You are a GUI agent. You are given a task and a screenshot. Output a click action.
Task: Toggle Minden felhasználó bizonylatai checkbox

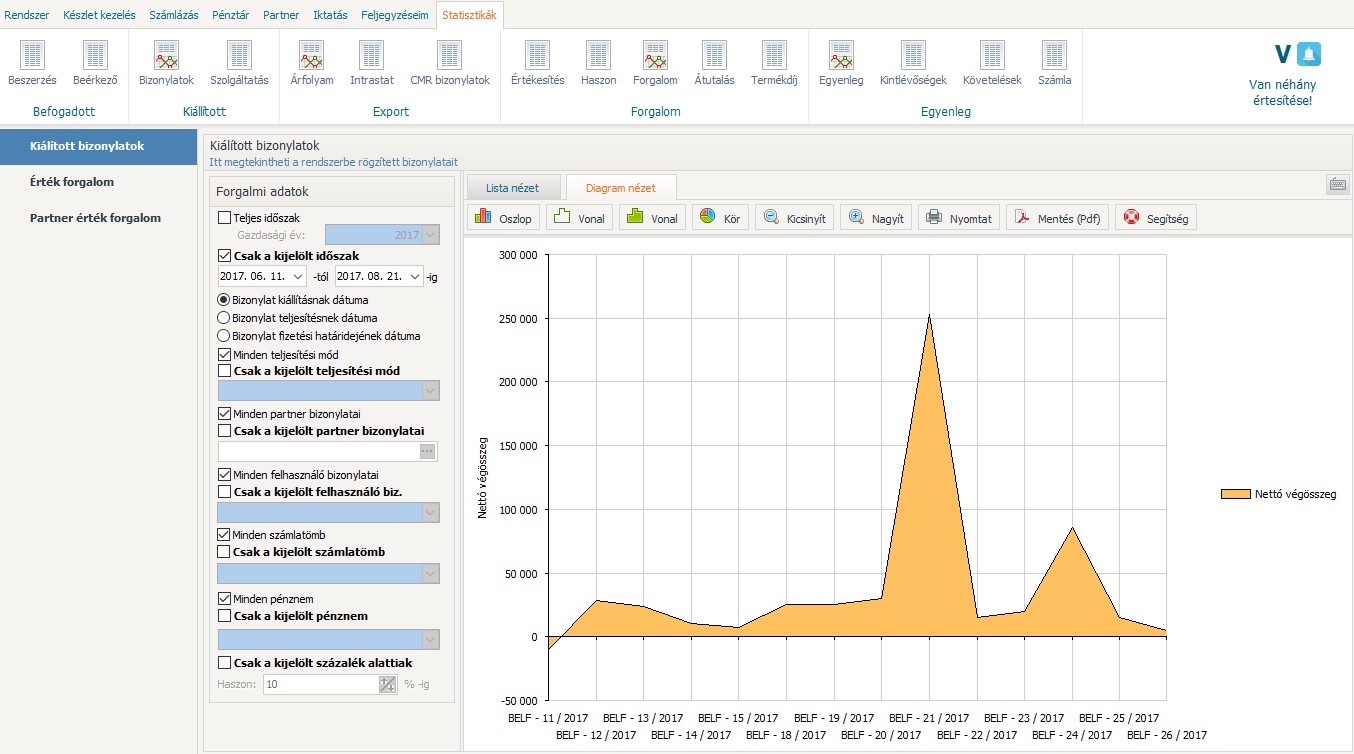224,475
